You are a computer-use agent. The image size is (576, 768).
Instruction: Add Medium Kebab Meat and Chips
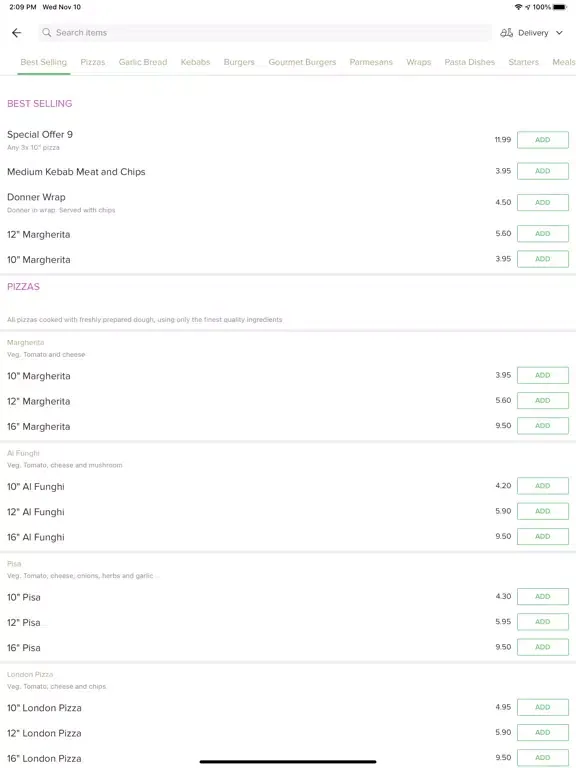(543, 171)
